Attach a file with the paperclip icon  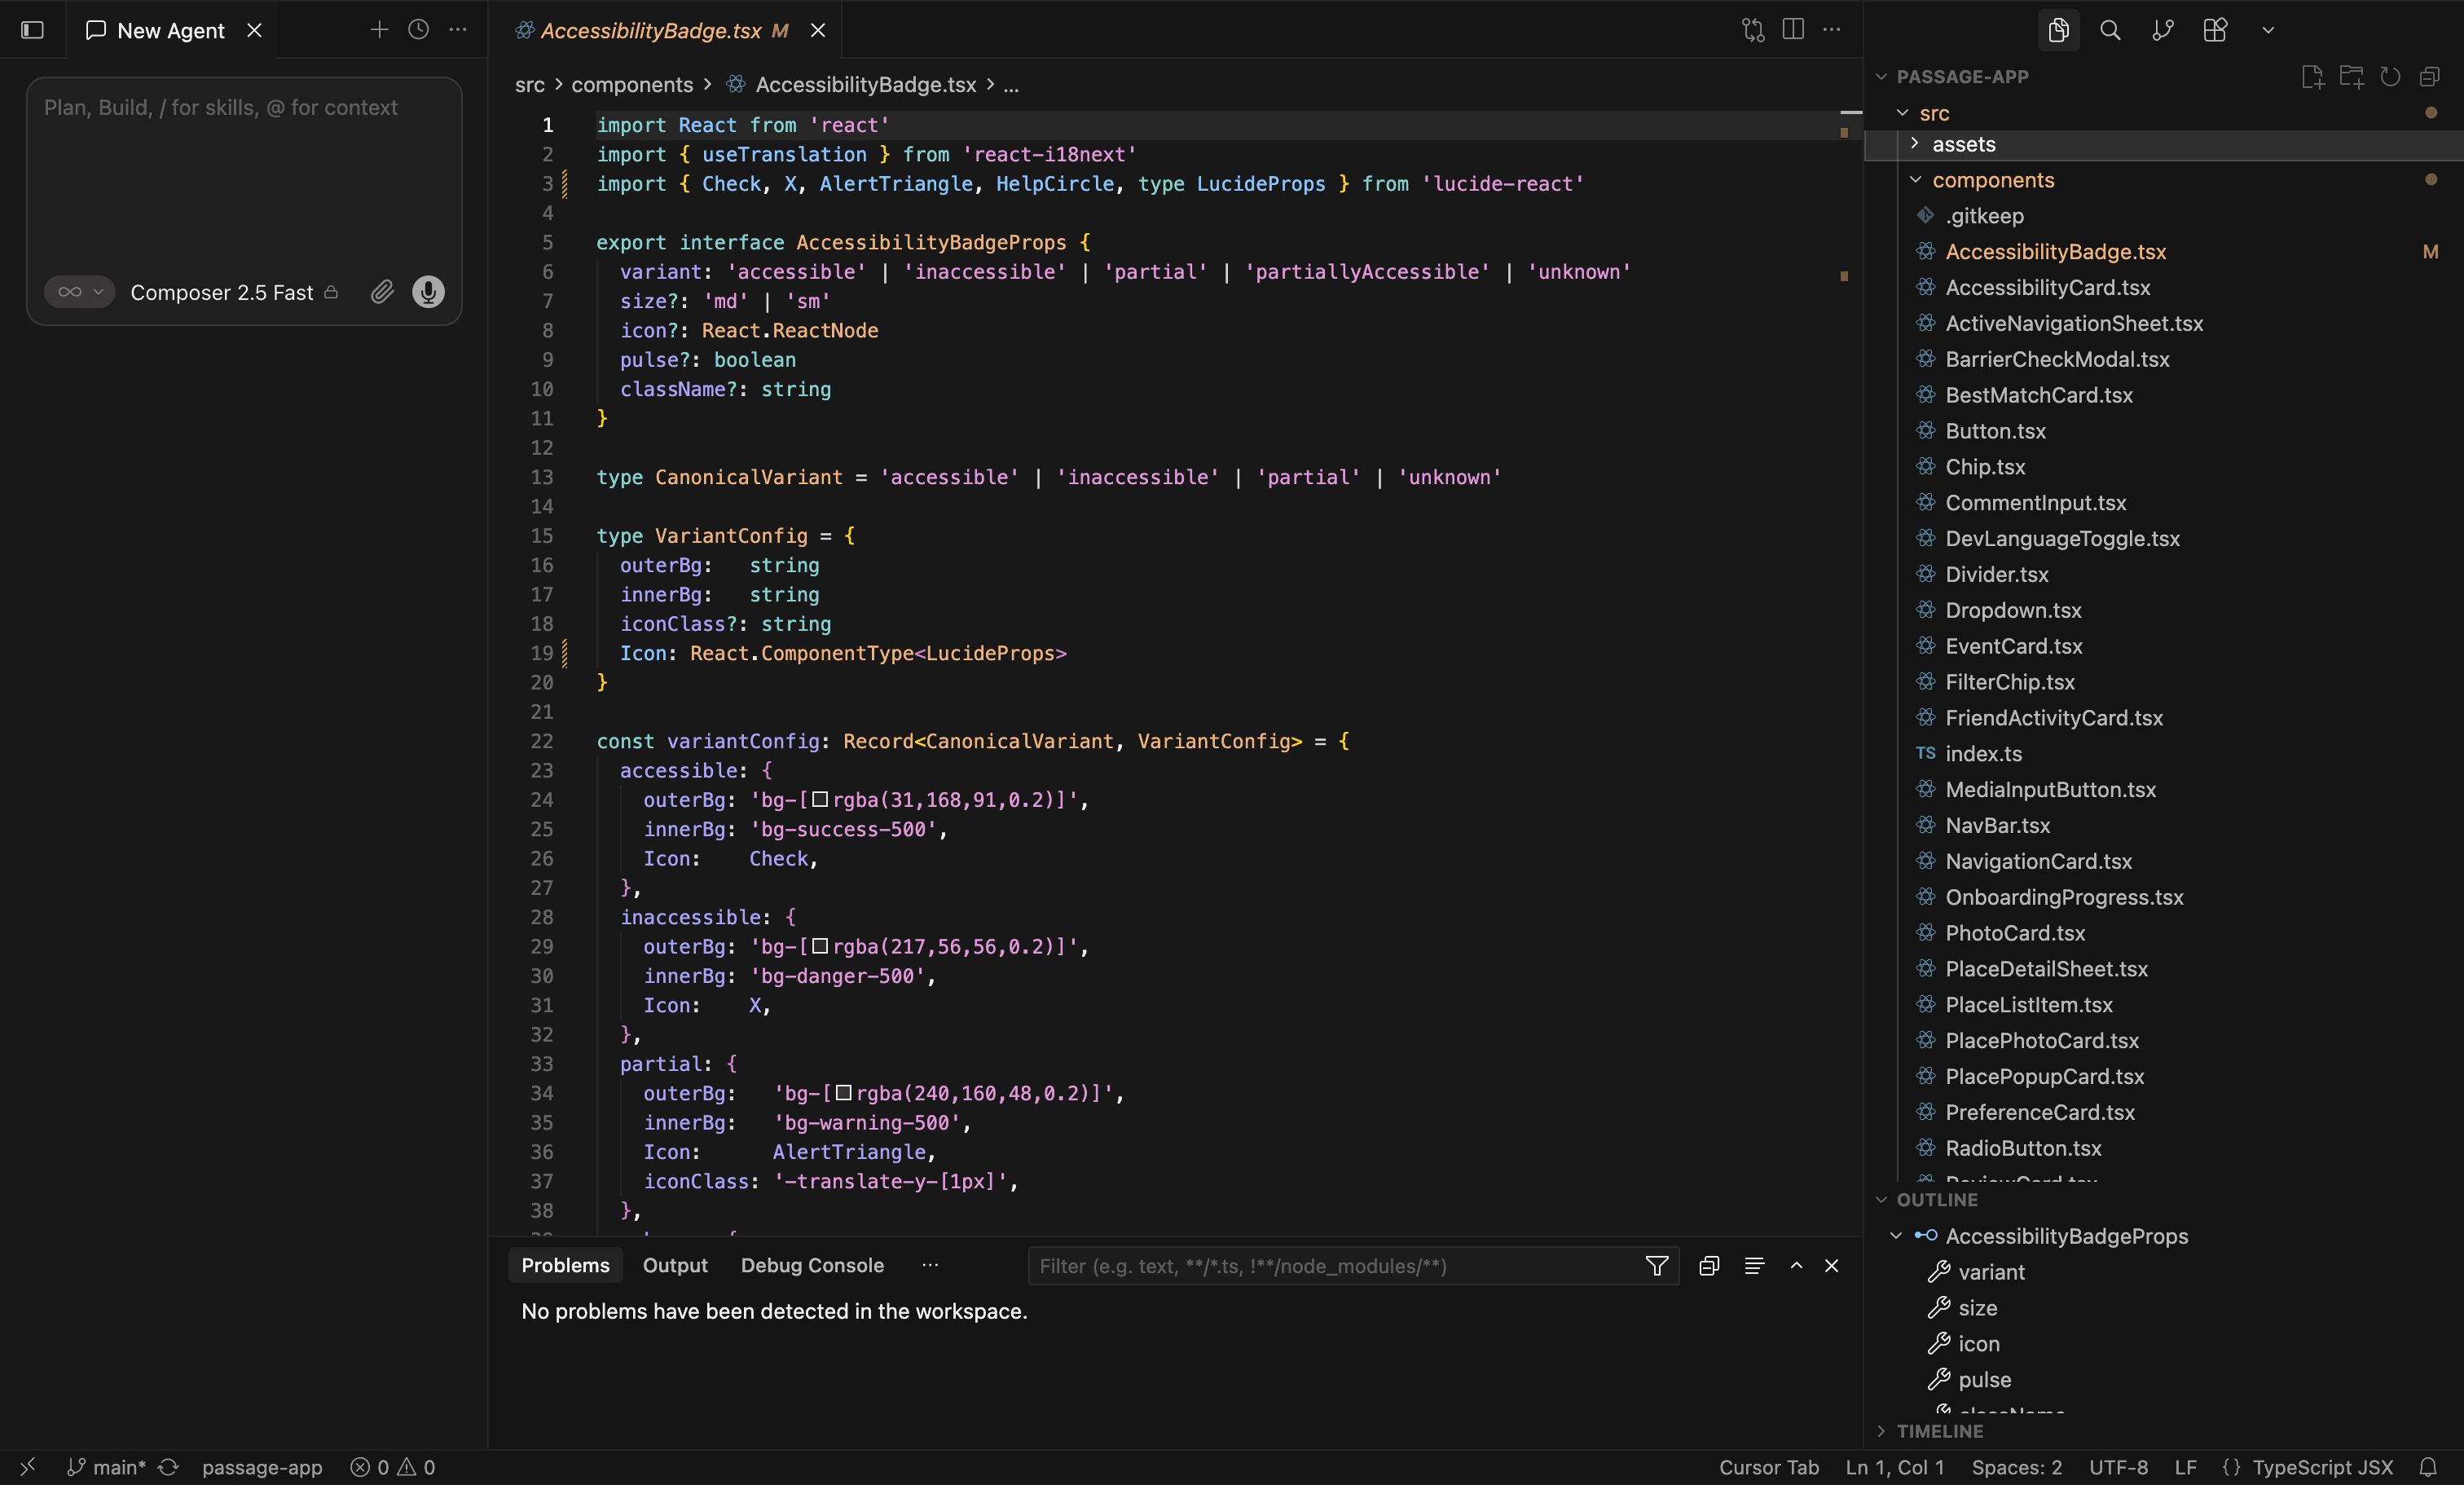tap(382, 292)
